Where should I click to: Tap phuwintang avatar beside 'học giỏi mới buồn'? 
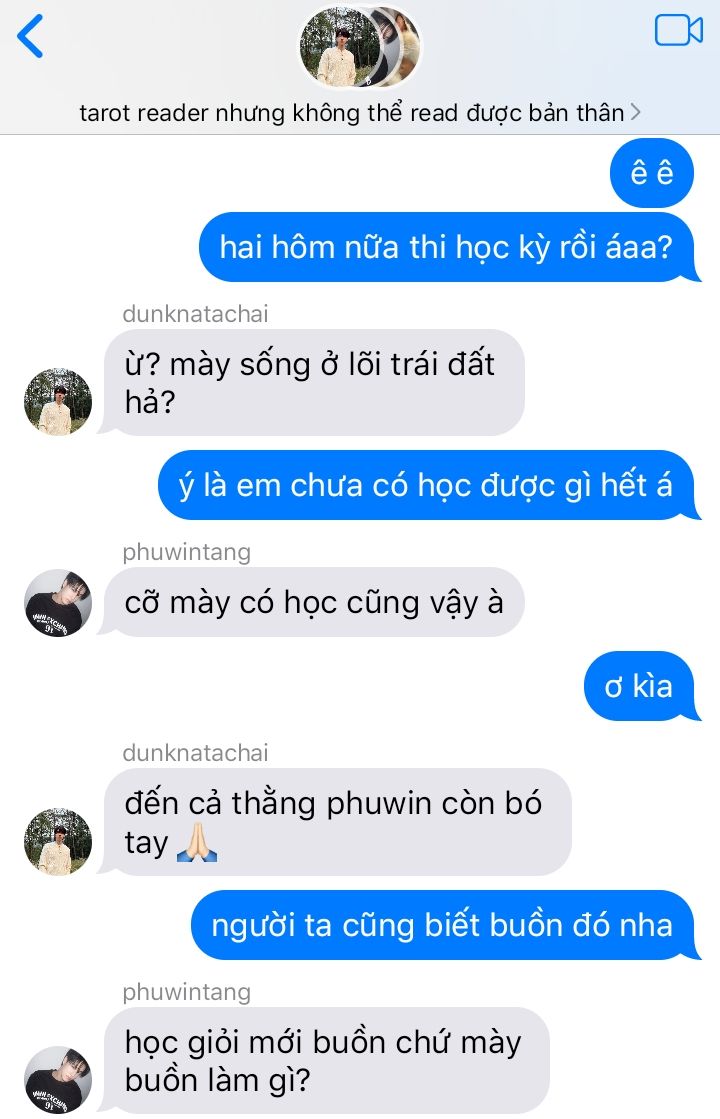(58, 1079)
